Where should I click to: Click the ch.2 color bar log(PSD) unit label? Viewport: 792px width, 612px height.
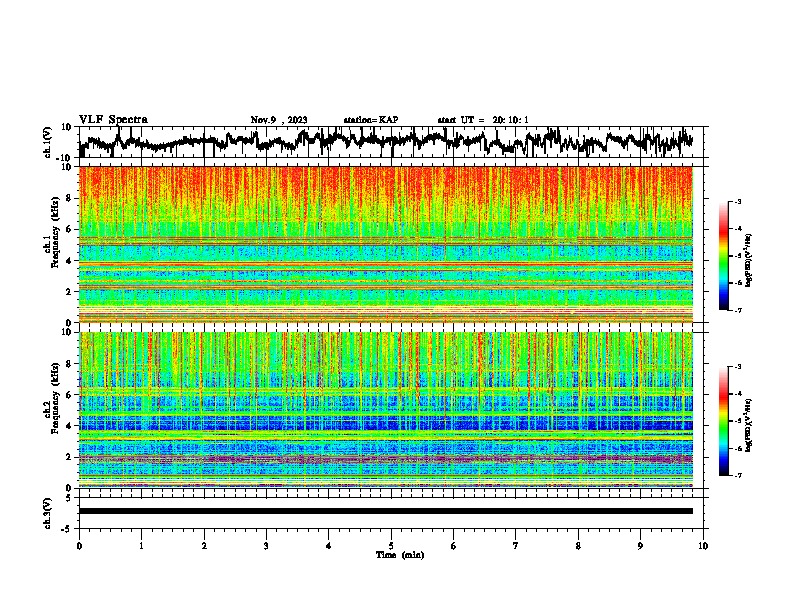tap(749, 425)
